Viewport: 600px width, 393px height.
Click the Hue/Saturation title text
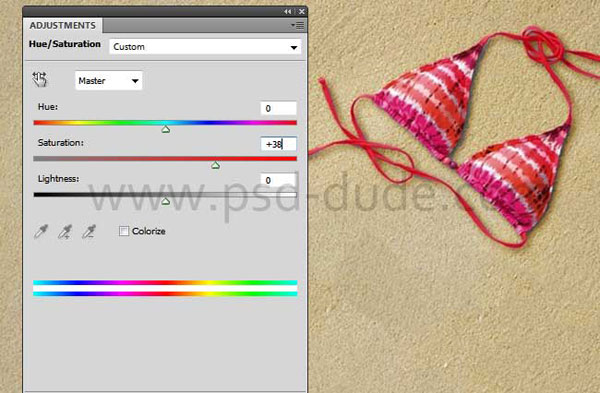[x=65, y=44]
